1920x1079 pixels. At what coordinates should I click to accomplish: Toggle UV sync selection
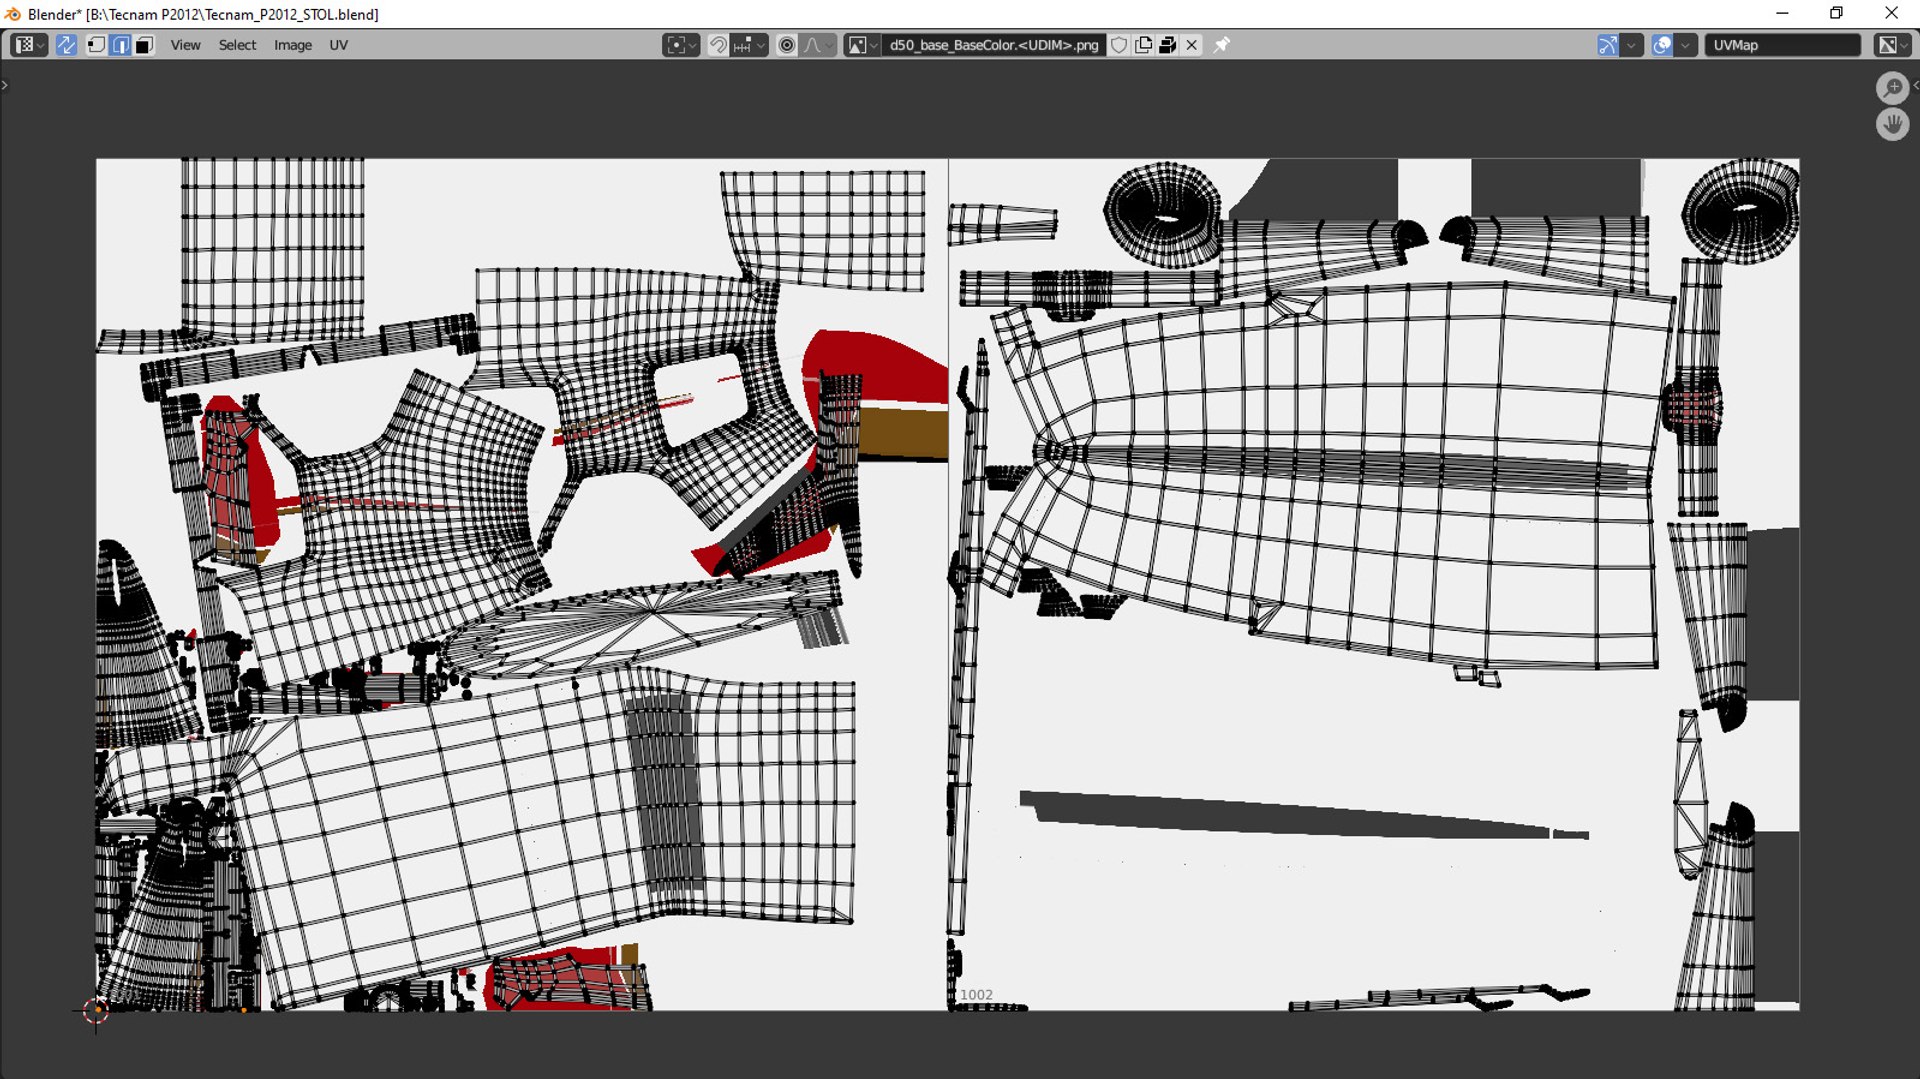pyautogui.click(x=66, y=45)
